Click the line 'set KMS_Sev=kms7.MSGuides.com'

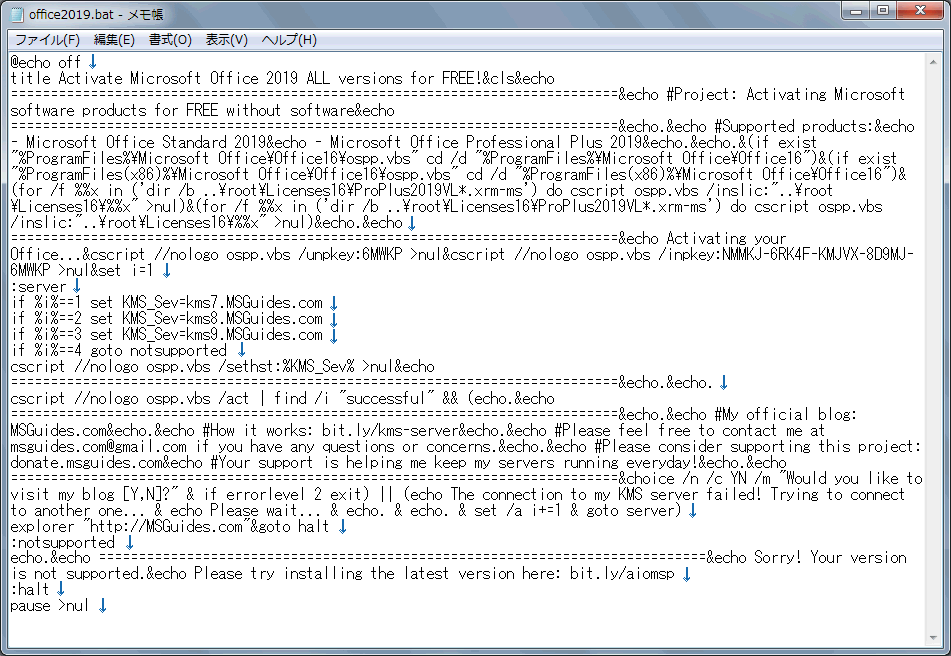tap(206, 303)
